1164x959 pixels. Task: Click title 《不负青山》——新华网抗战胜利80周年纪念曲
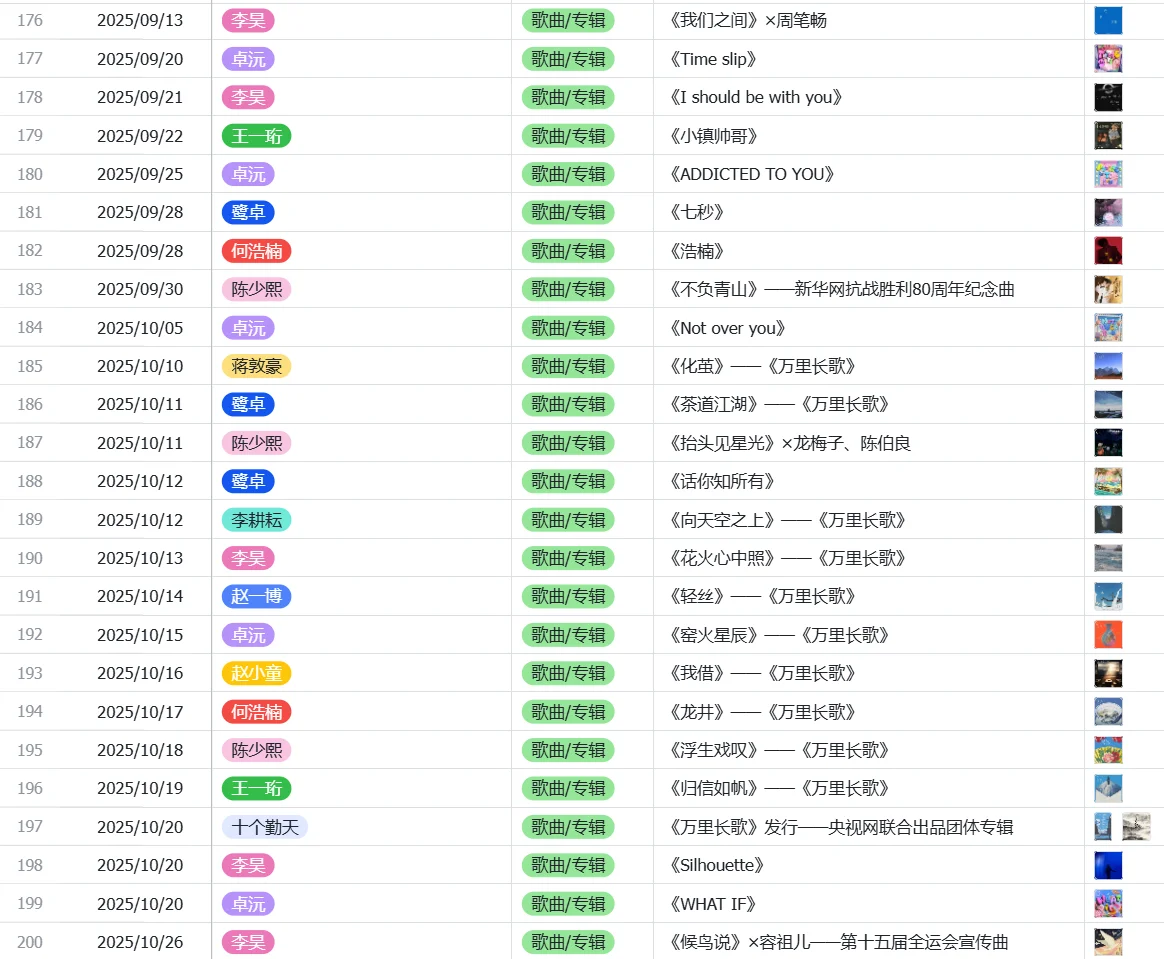[x=841, y=289]
